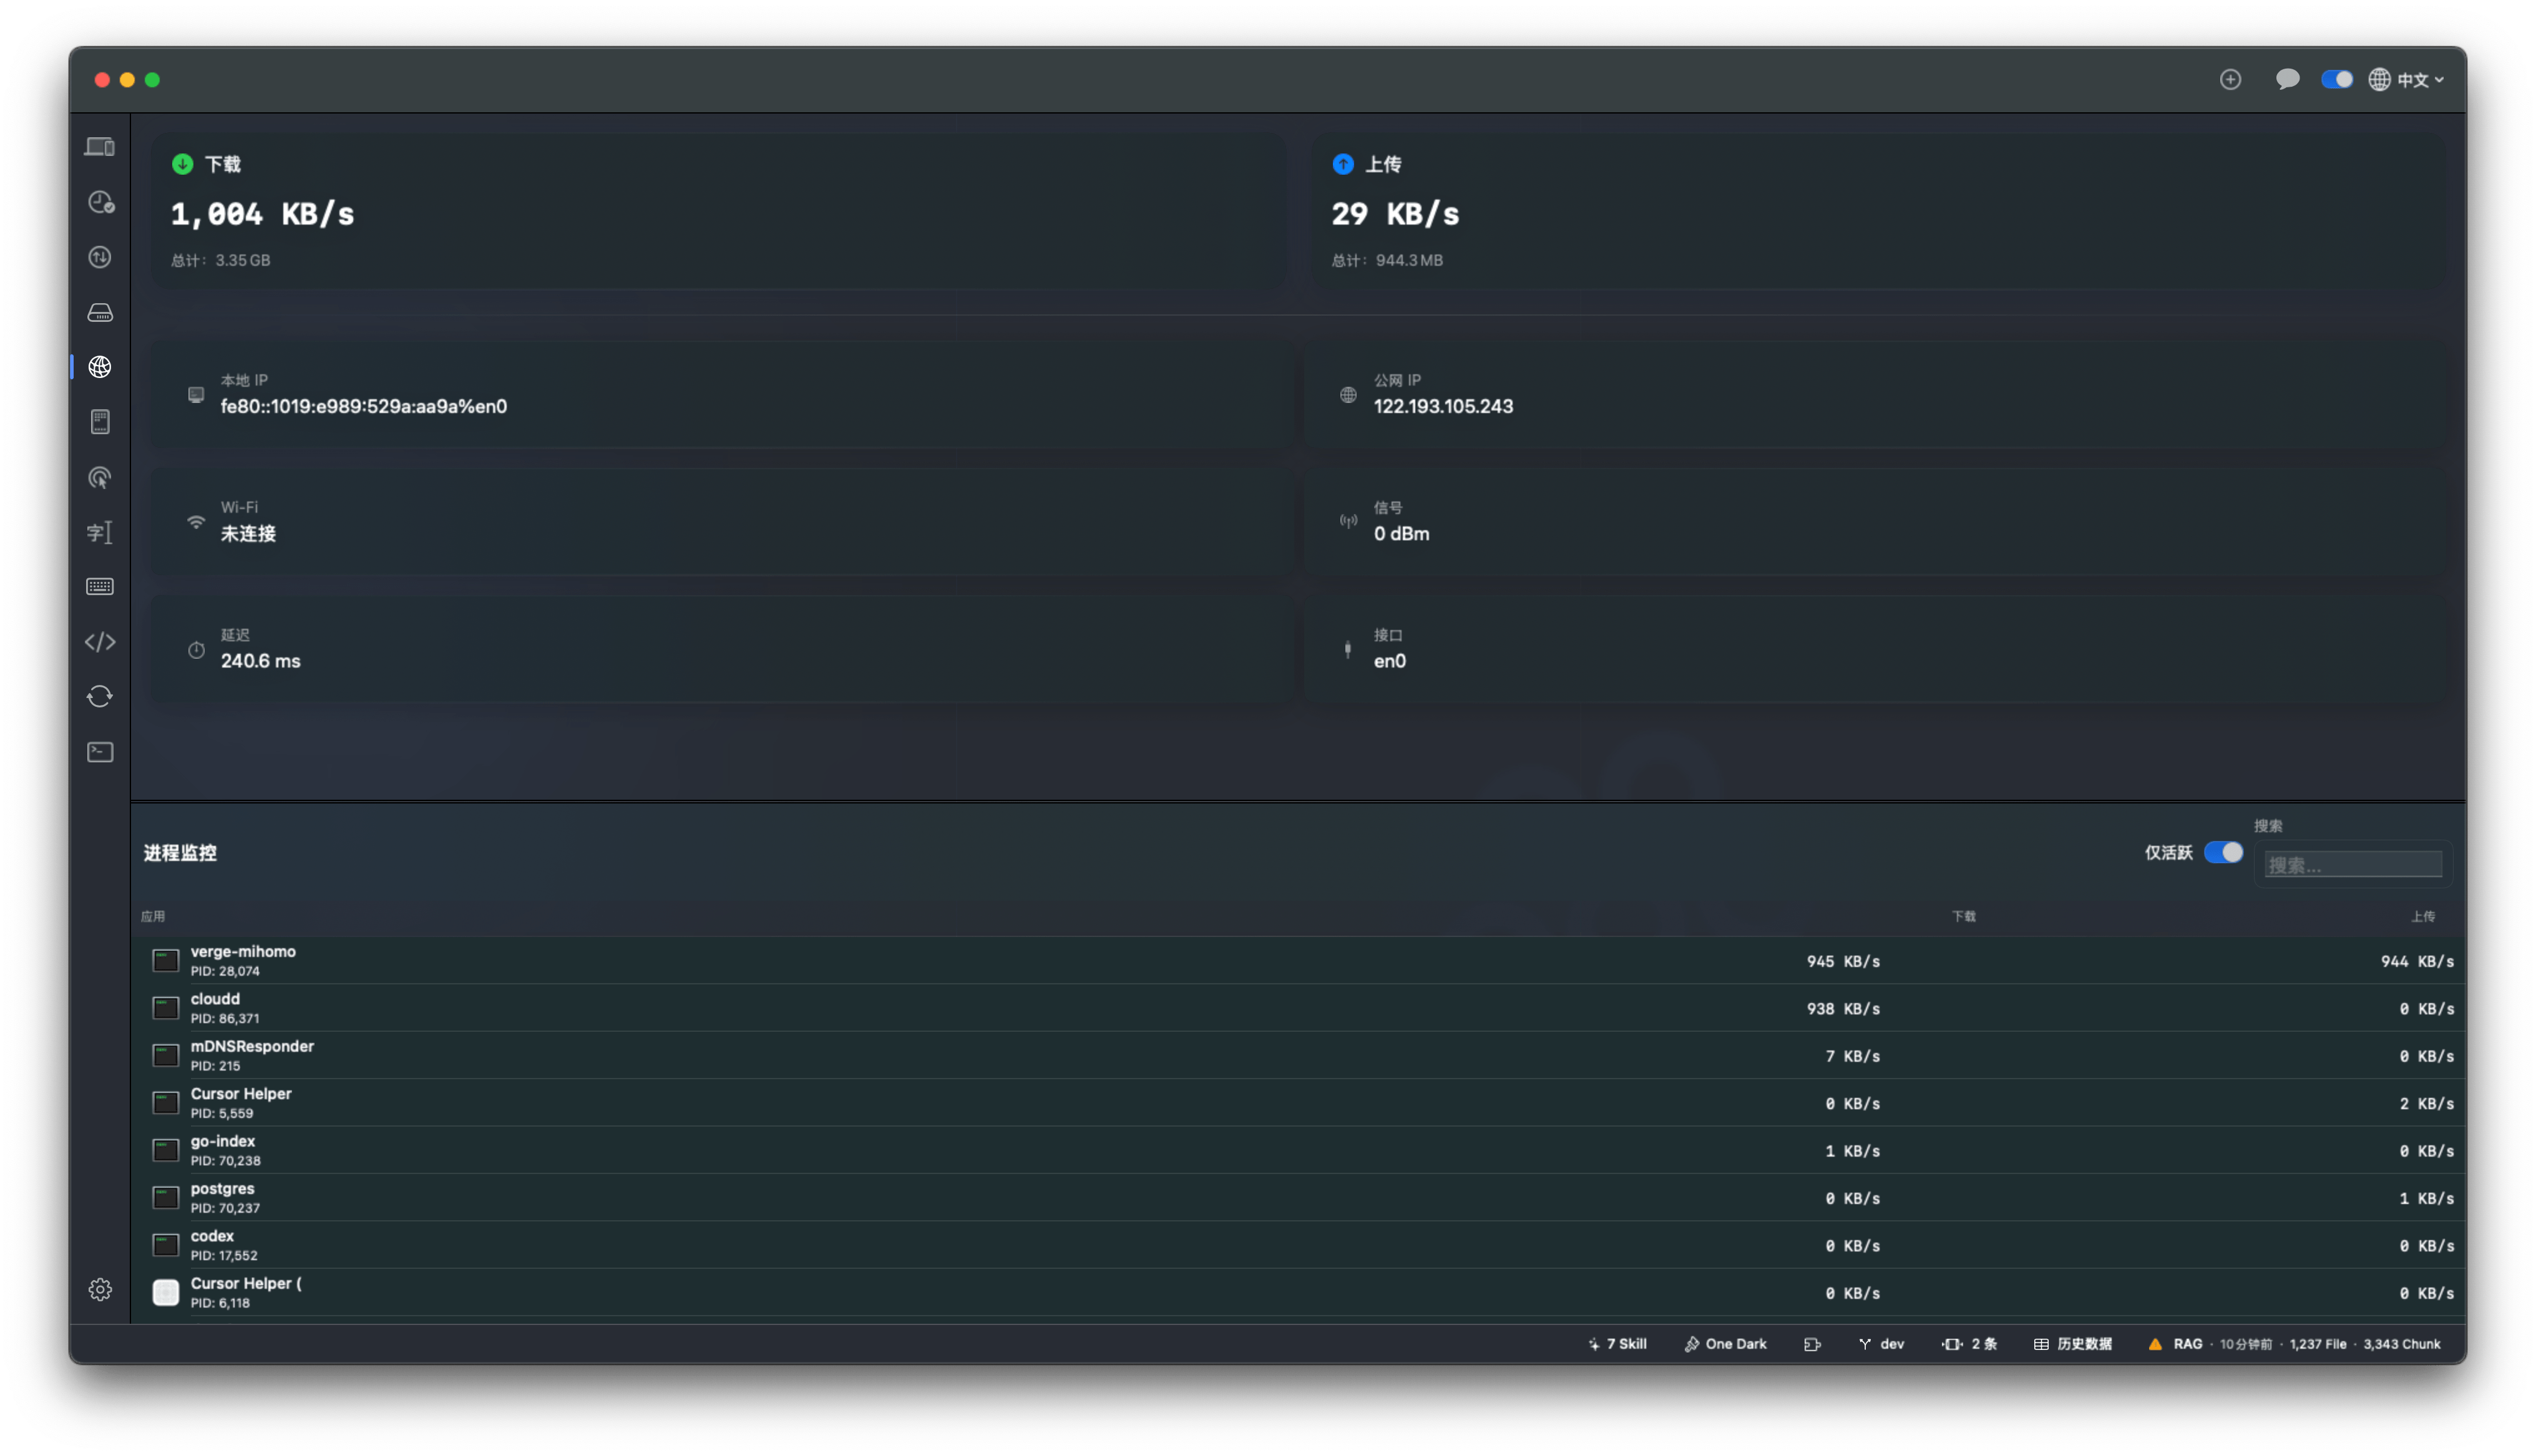Focus the process 搜索 input field
Screen dimensions: 2536x1456
2353,865
